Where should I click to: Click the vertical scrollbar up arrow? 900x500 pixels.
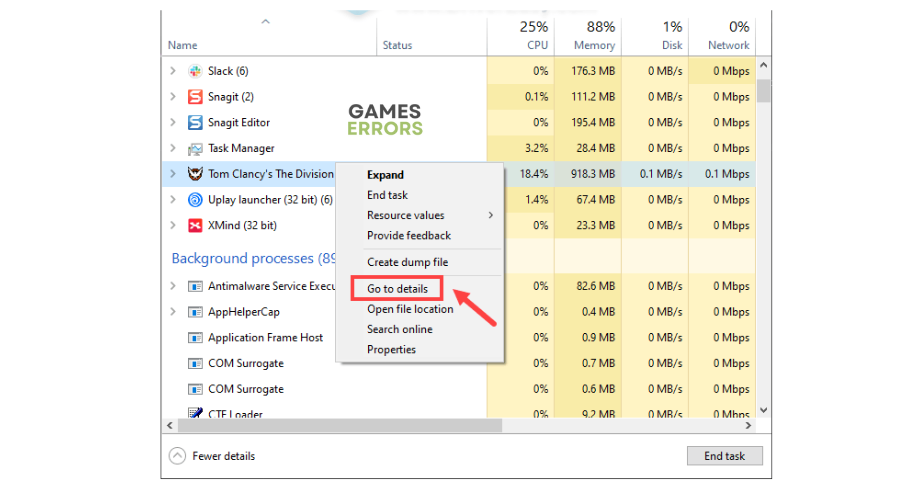tap(763, 65)
